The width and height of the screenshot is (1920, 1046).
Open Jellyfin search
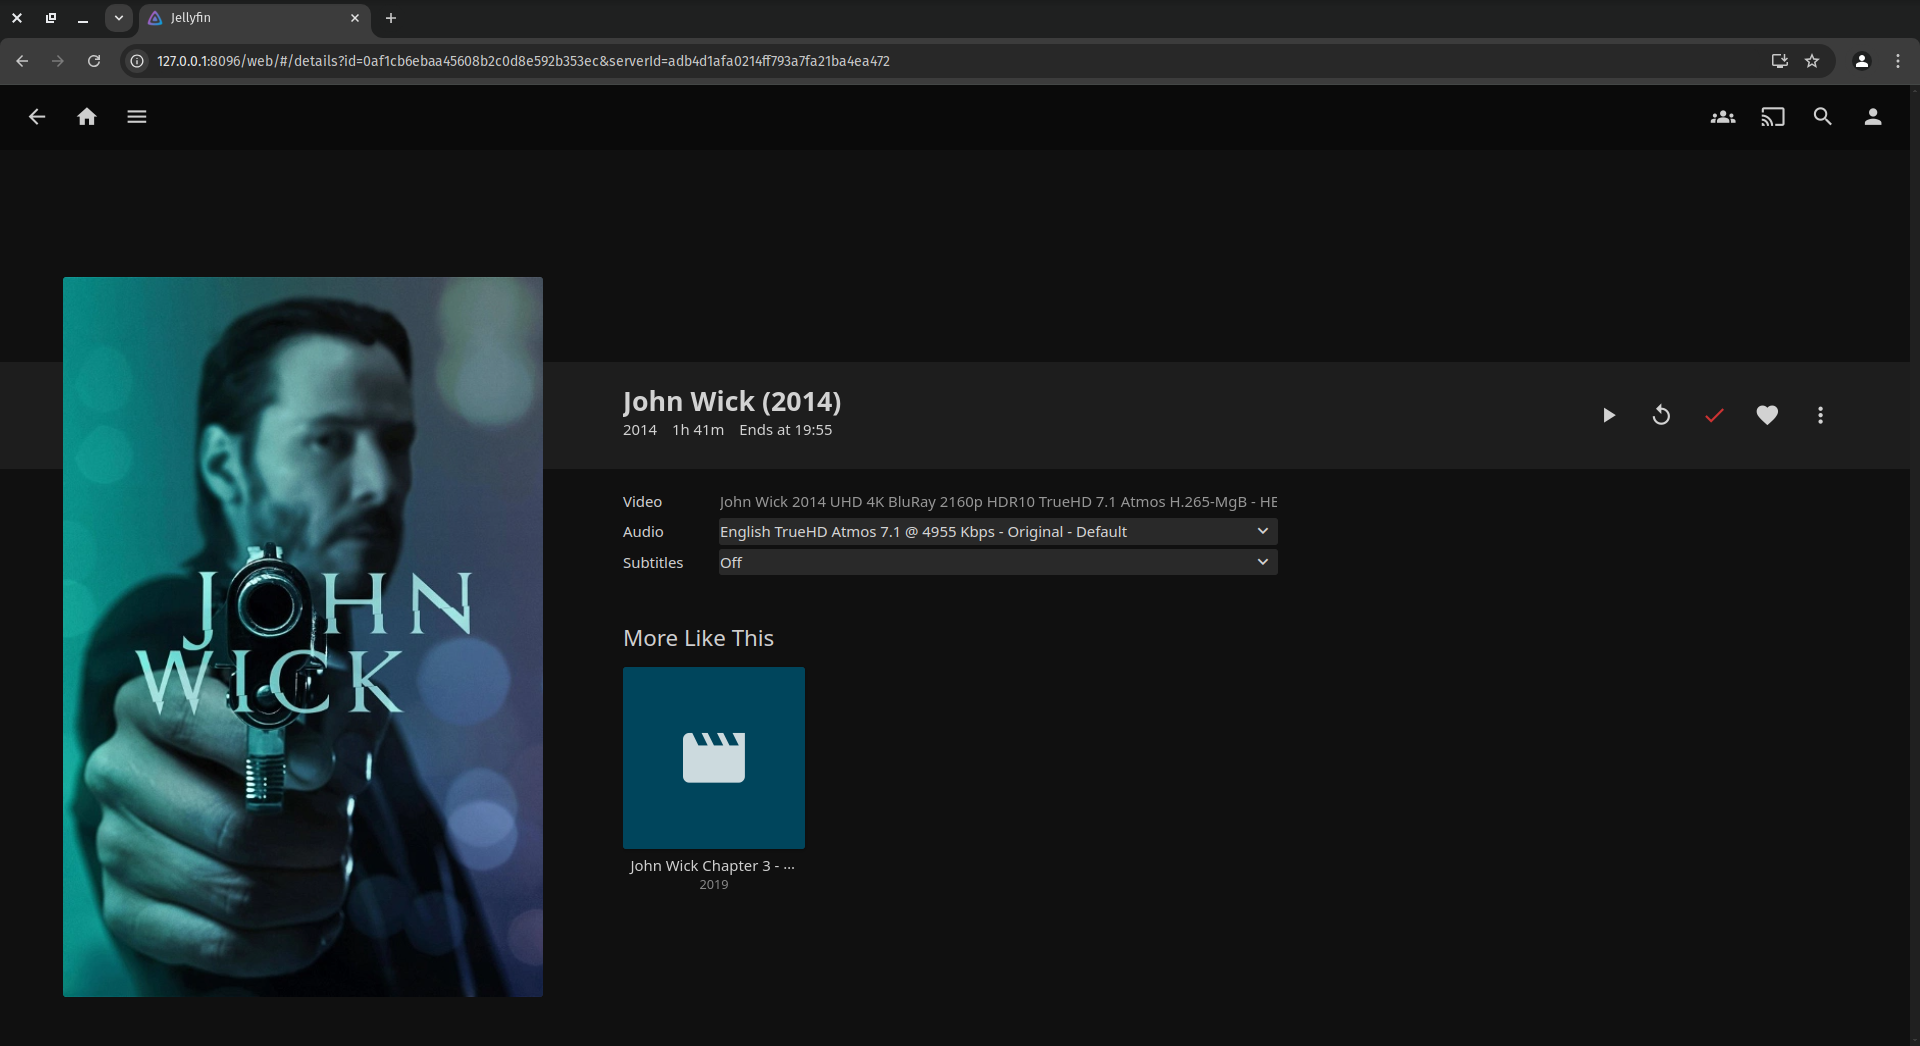pyautogui.click(x=1822, y=117)
